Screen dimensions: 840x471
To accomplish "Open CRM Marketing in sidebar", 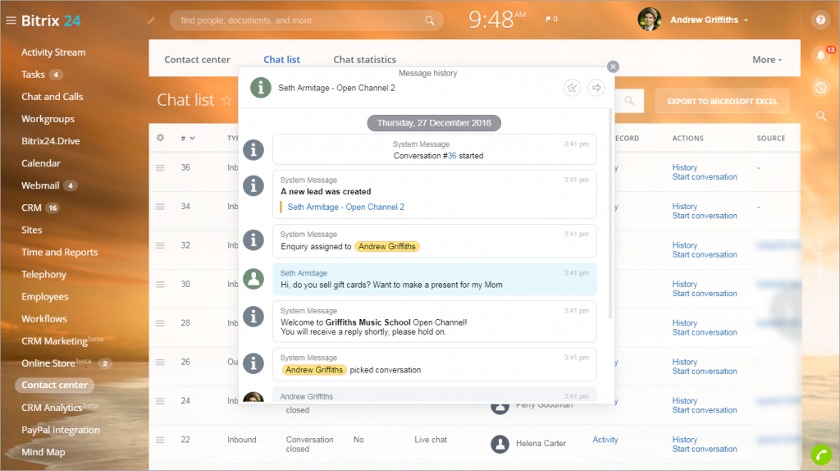I will pos(54,341).
